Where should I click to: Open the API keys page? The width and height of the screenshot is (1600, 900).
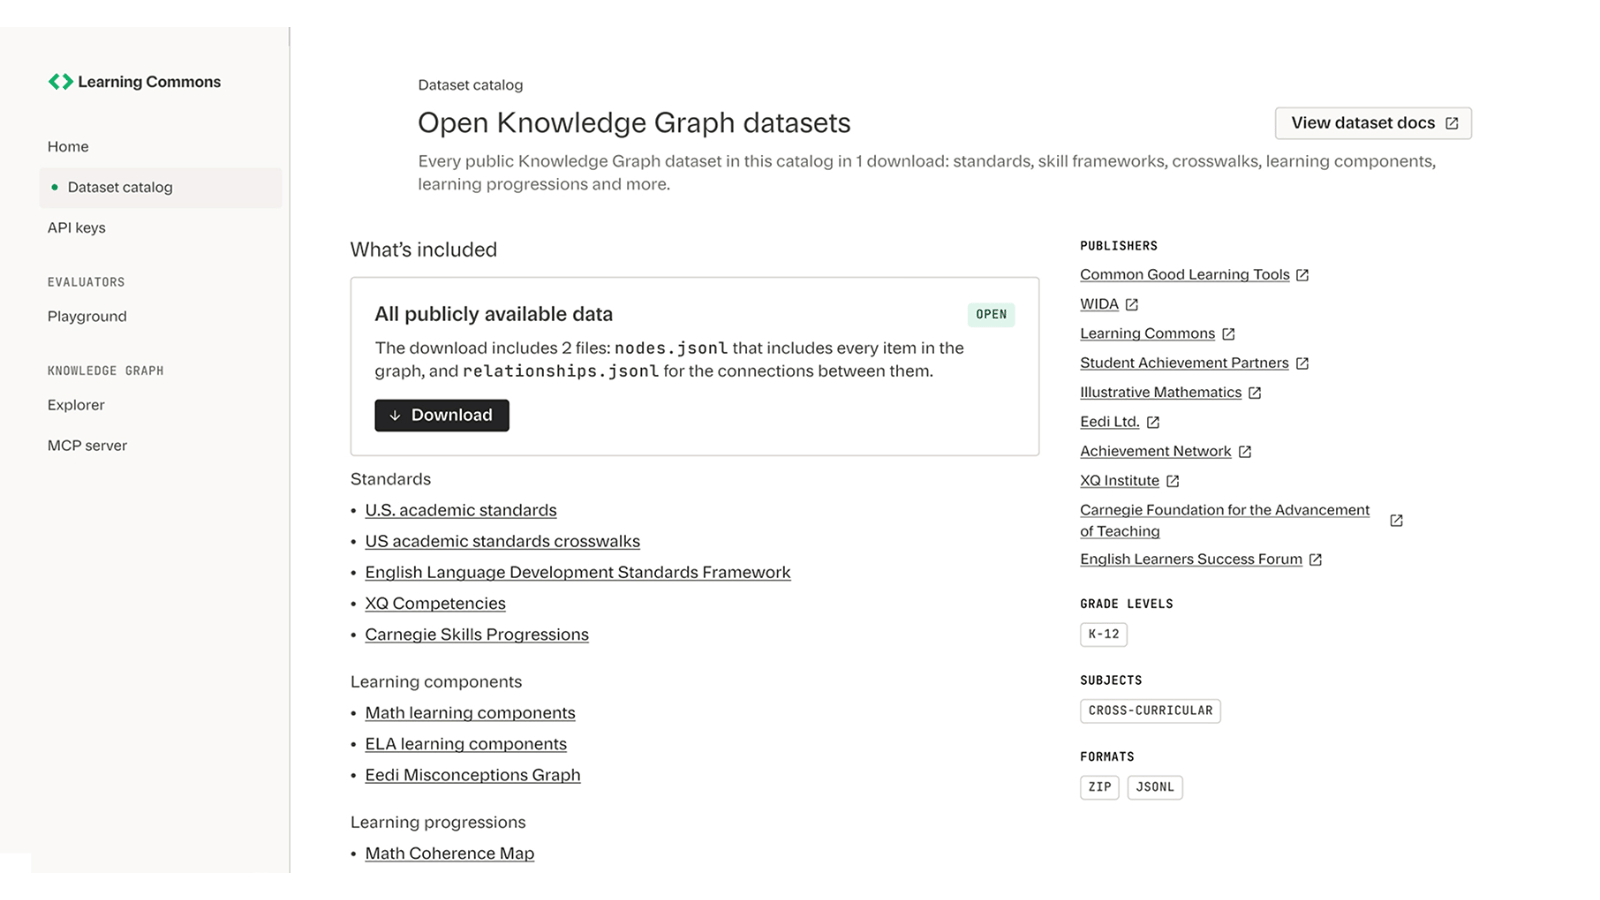(x=76, y=228)
